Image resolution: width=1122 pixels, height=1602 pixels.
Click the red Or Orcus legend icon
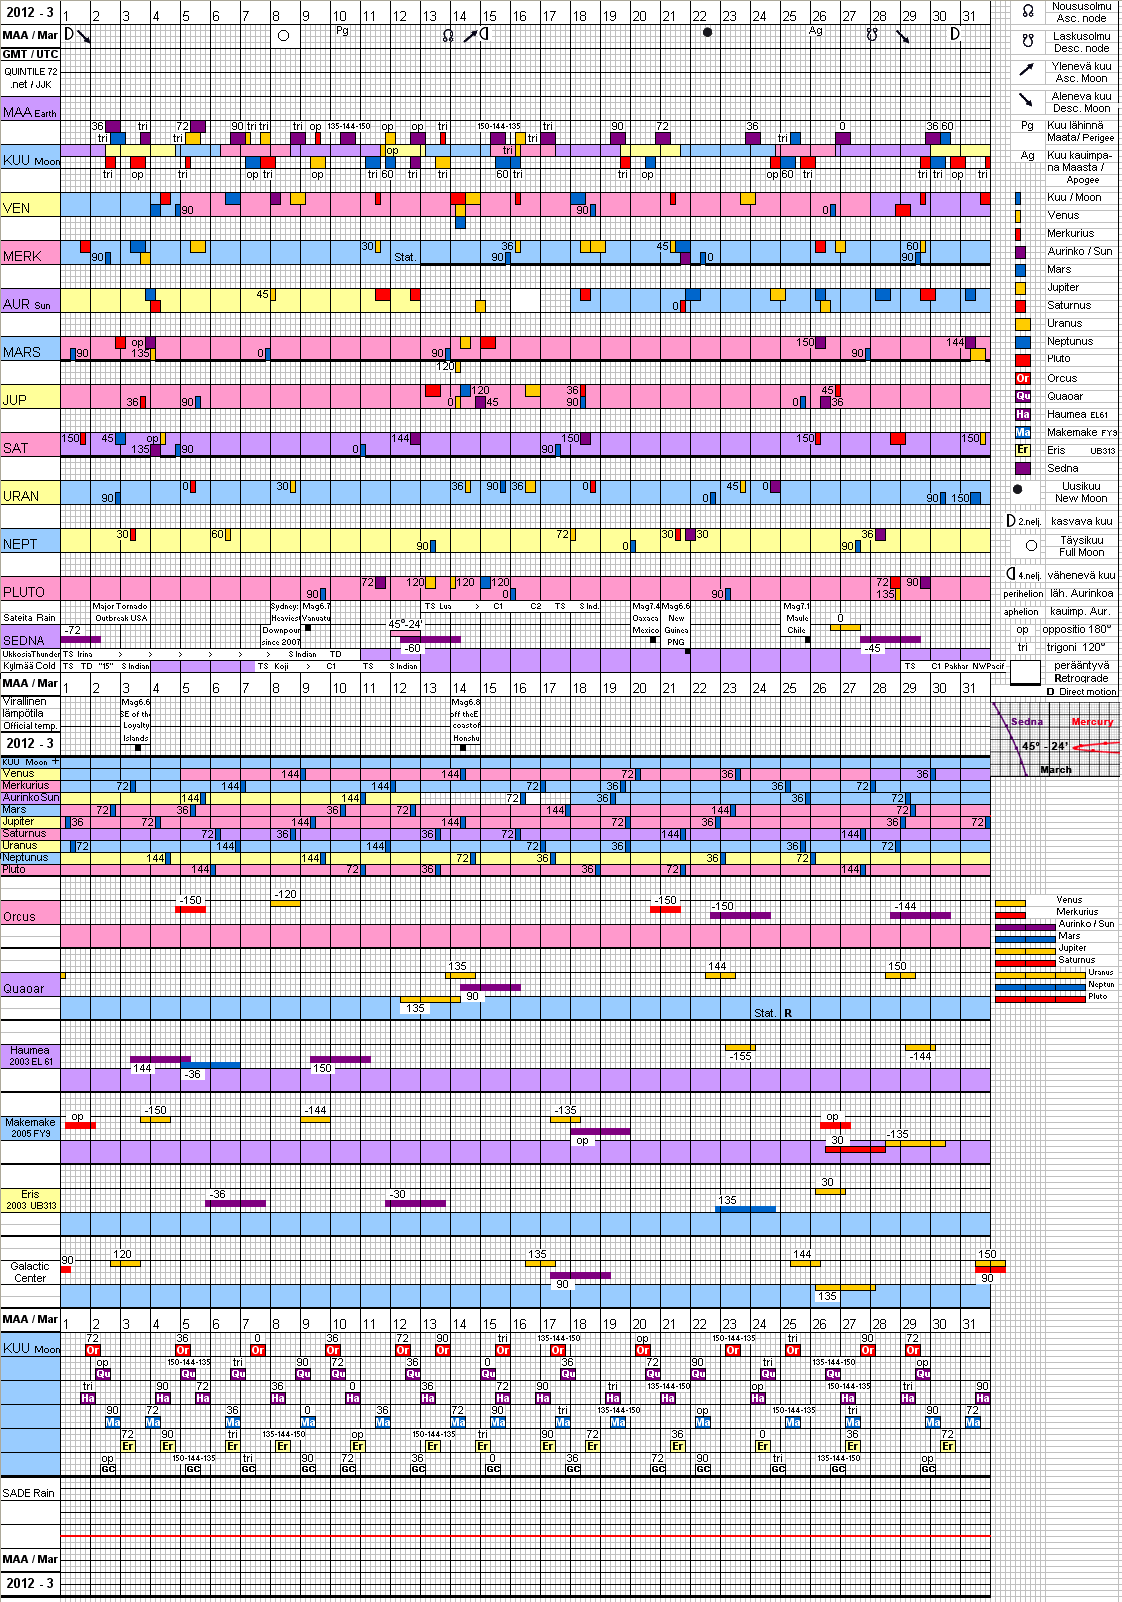click(x=1022, y=378)
